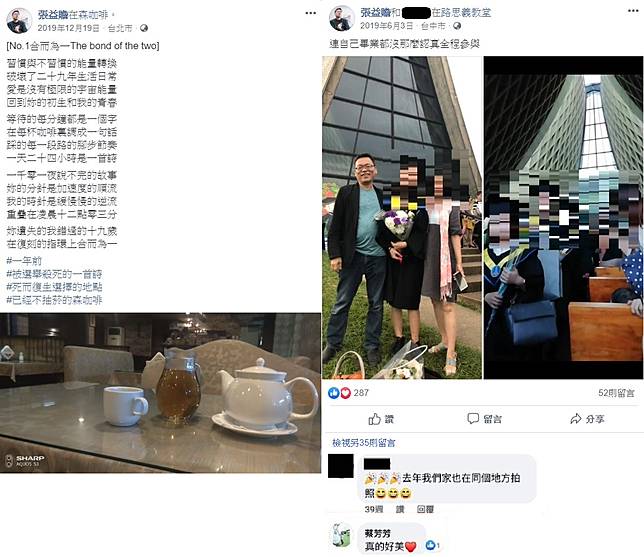This screenshot has height=557, width=644.
Task: Open the left post's three-dot options menu
Action: point(310,13)
